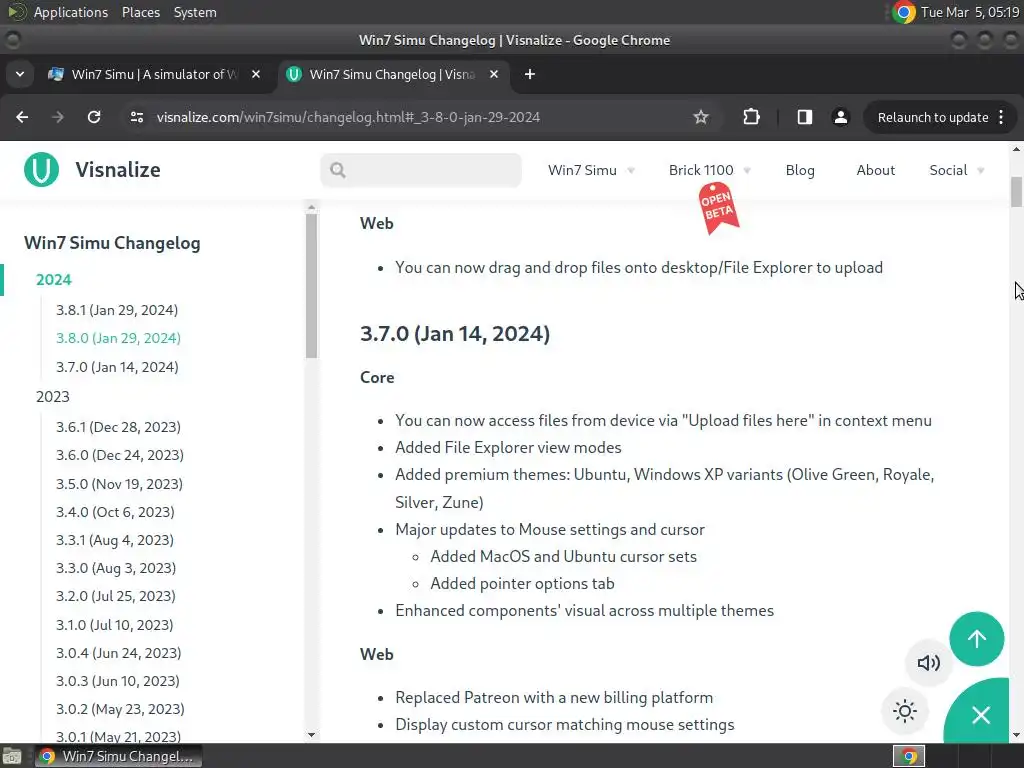The image size is (1024, 768).
Task: Jump to 3.4.0 (Oct 6, 2023) entry
Action: click(x=115, y=512)
